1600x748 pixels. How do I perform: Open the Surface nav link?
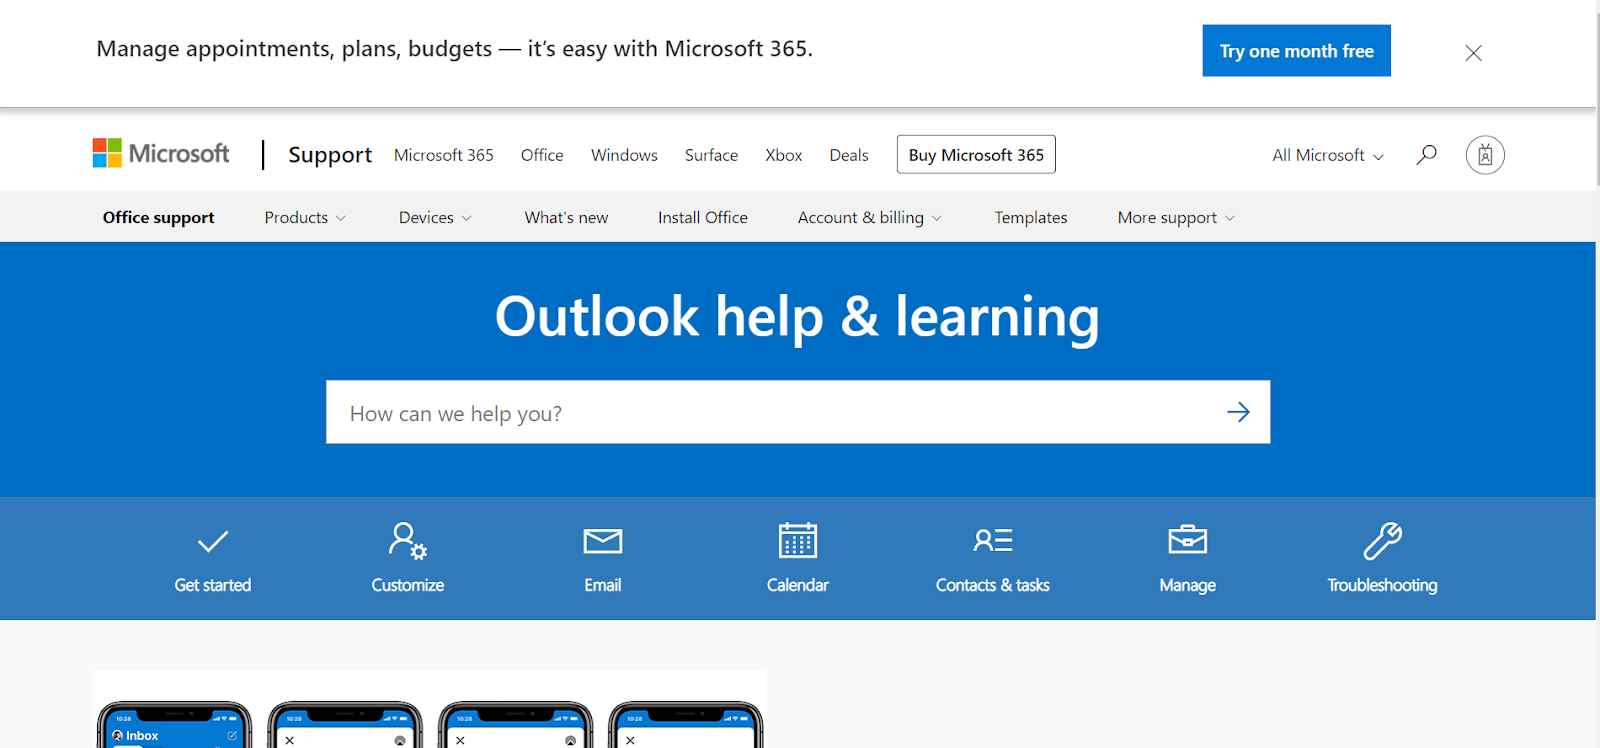pos(711,155)
